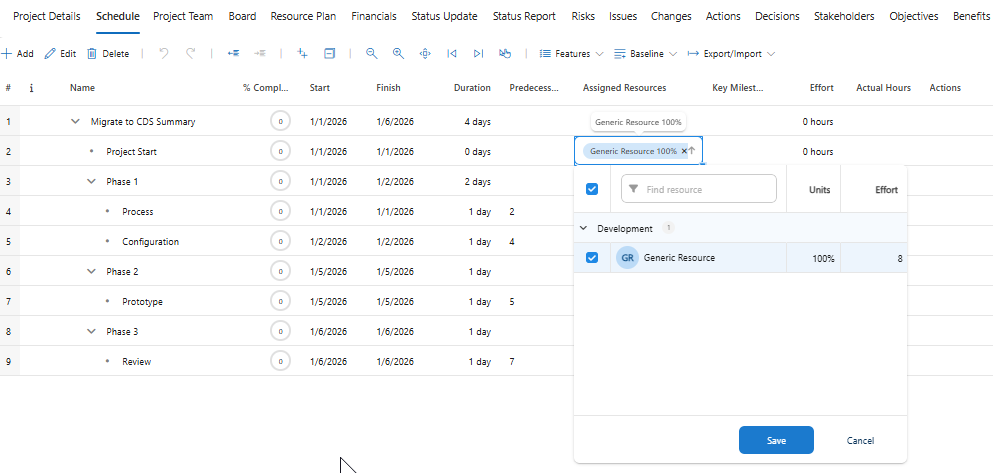
Task: Zoom out the schedule view
Action: (x=372, y=54)
